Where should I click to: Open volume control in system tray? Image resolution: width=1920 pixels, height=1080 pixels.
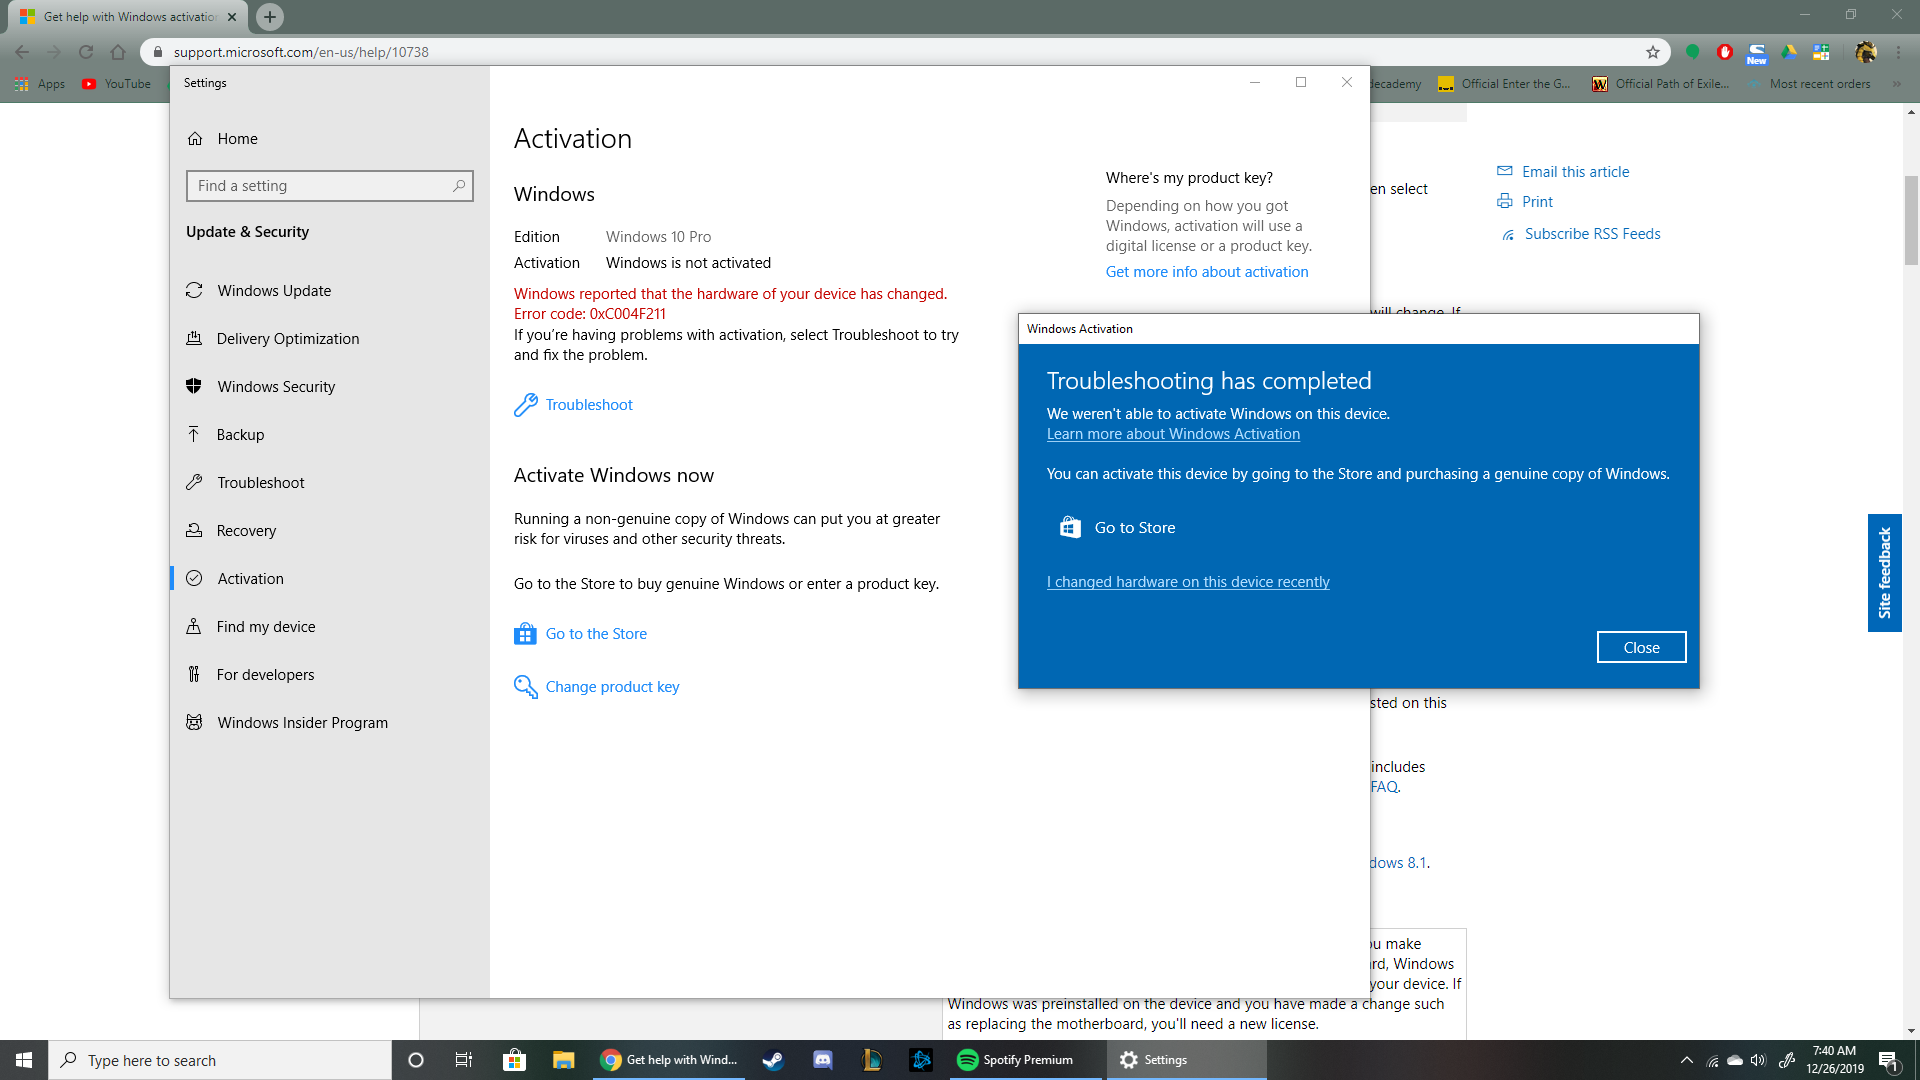pos(1758,1060)
